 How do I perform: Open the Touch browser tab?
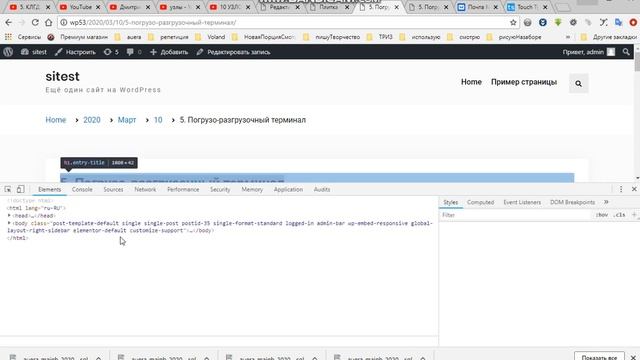click(x=527, y=7)
